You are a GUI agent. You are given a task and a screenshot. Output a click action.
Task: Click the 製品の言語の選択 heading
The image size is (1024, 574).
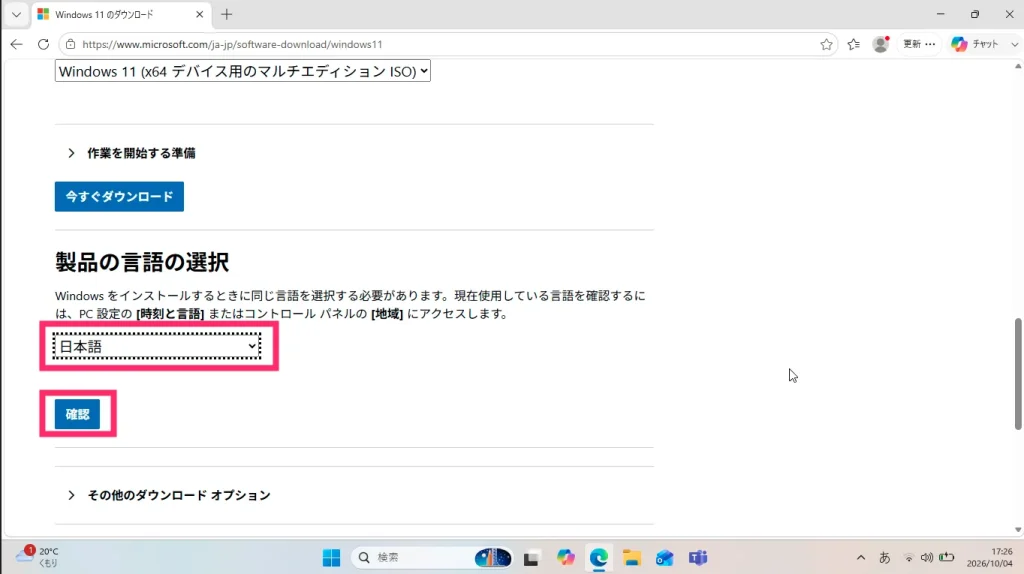(142, 262)
